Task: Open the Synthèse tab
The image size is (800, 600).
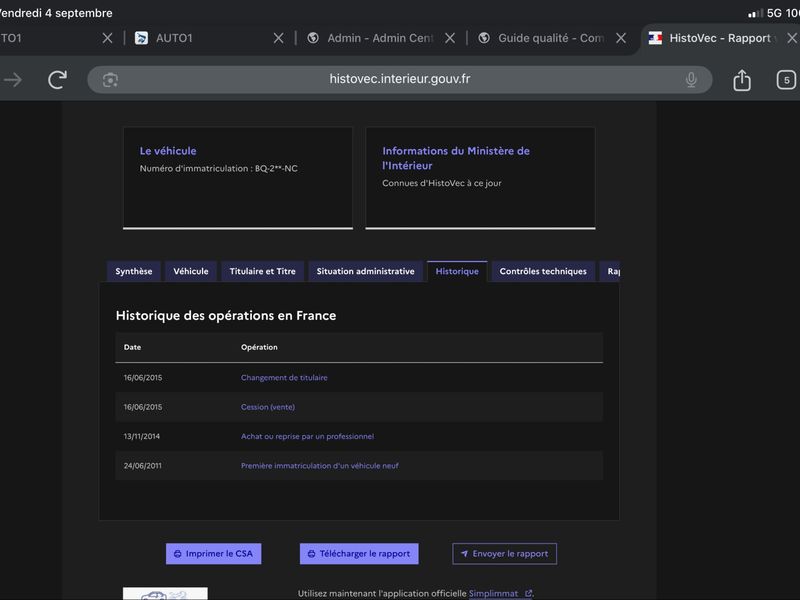Action: tap(134, 271)
